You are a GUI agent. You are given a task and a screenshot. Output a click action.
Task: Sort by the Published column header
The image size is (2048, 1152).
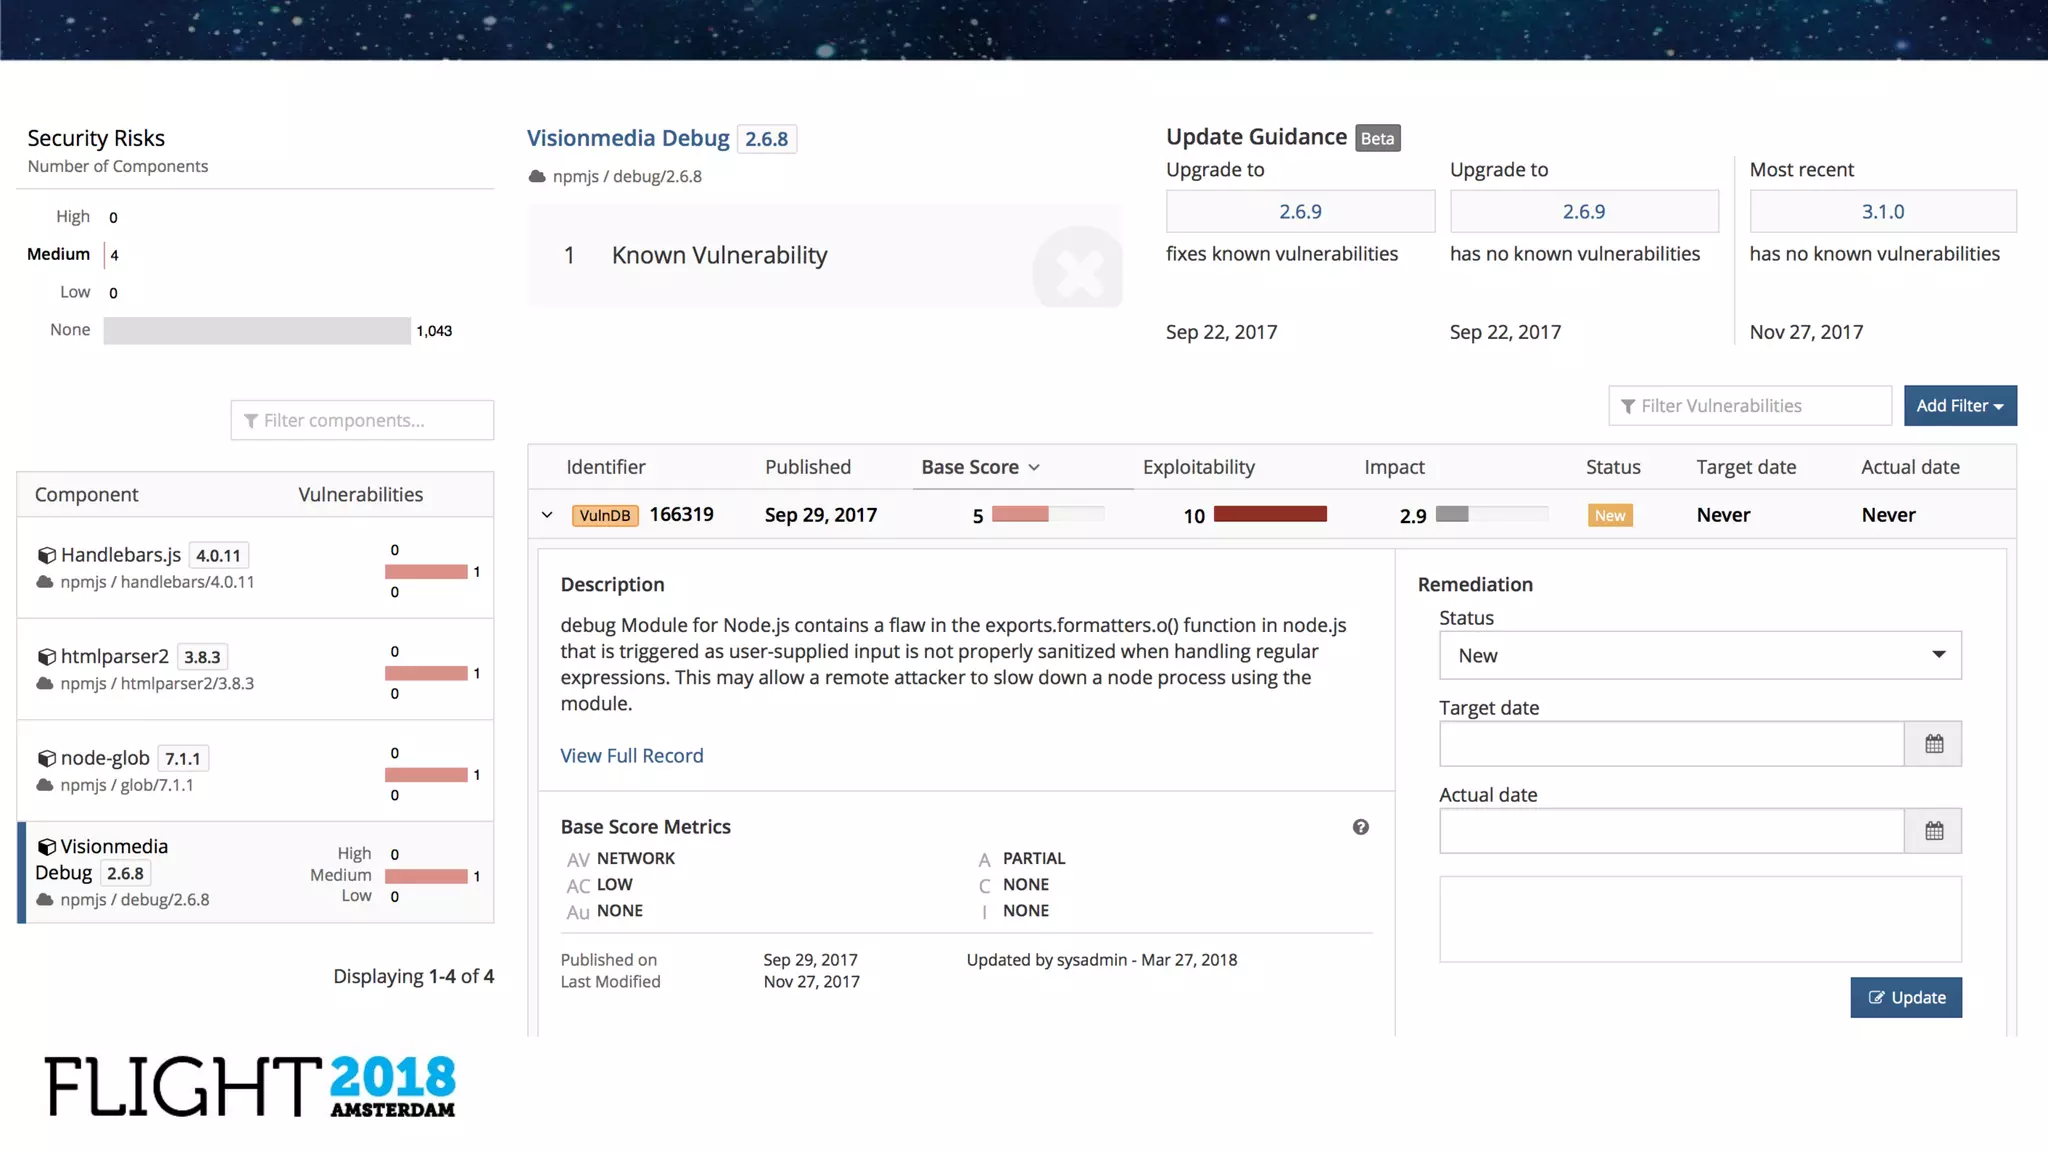[x=807, y=467]
